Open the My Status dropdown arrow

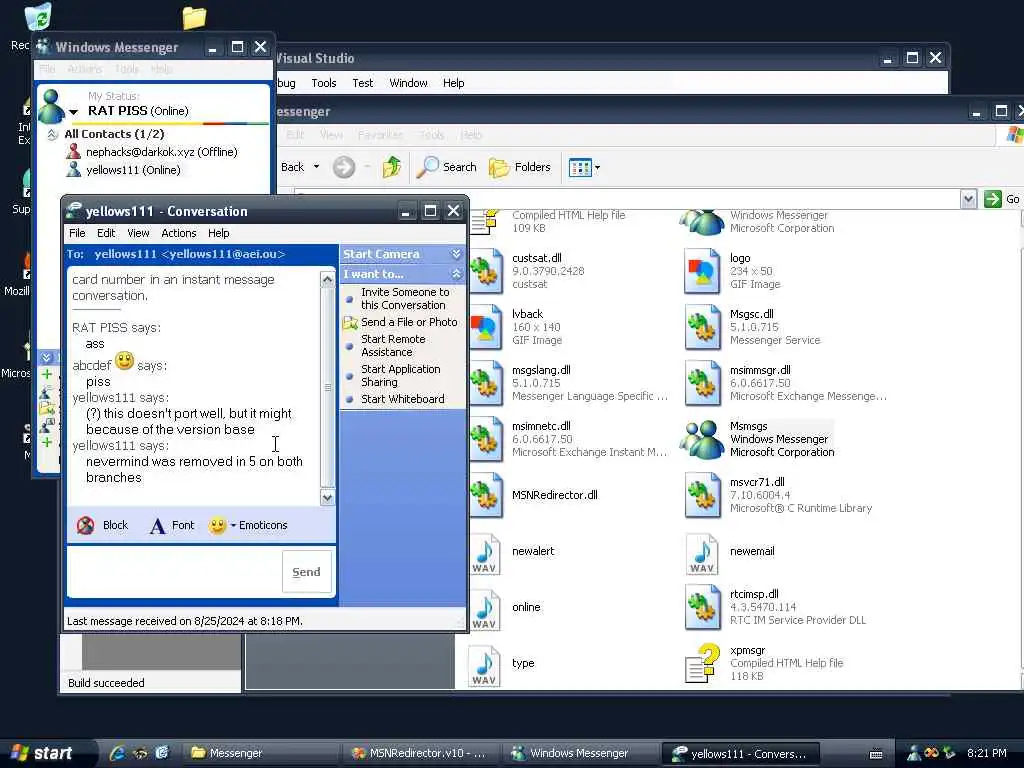[x=74, y=112]
